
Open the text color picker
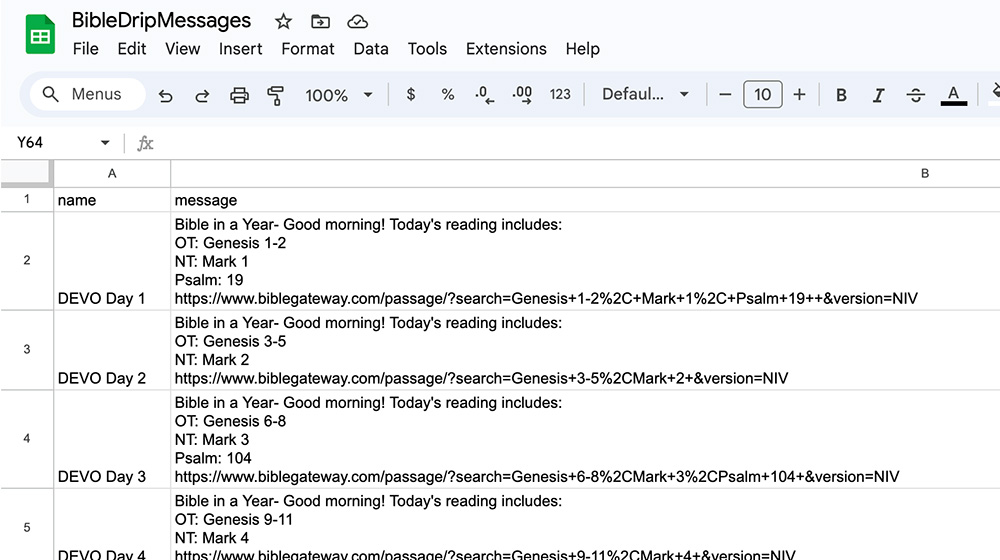[x=953, y=95]
